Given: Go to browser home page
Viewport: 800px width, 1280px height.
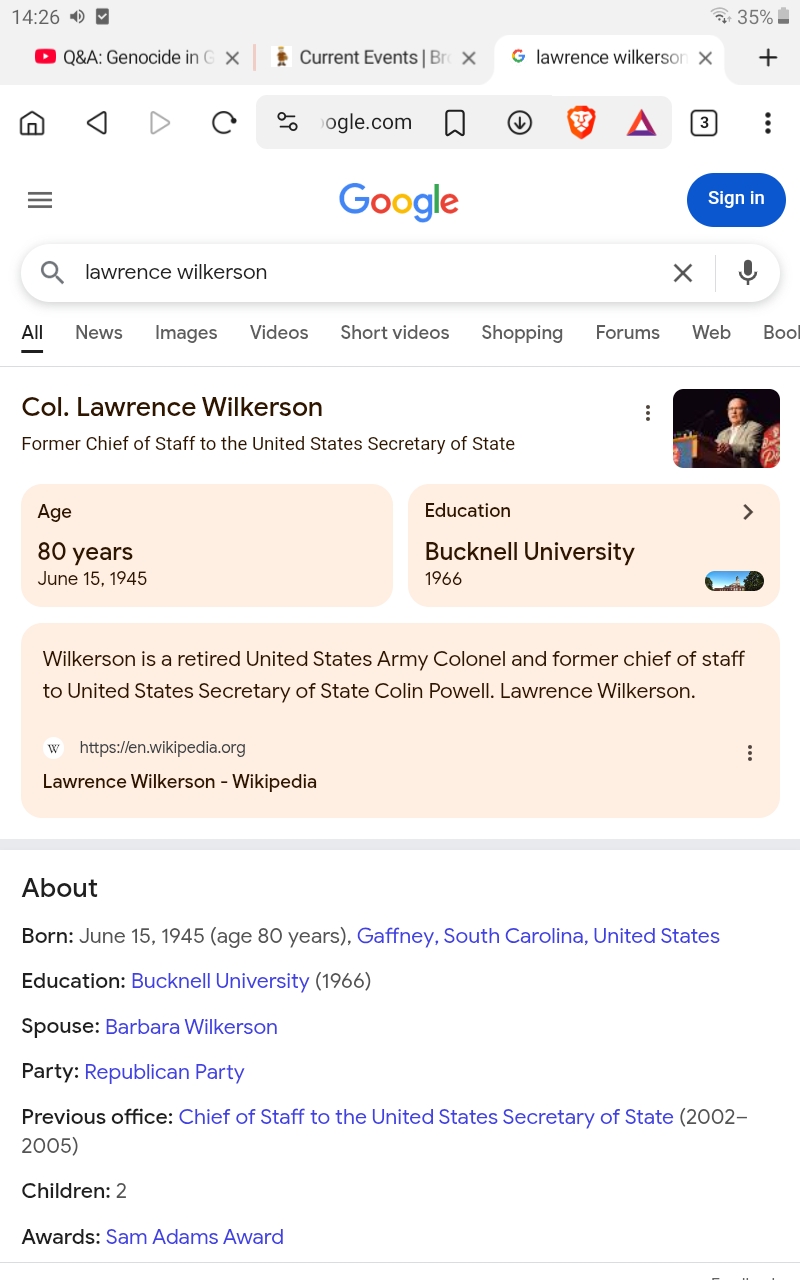Looking at the screenshot, I should coord(33,123).
